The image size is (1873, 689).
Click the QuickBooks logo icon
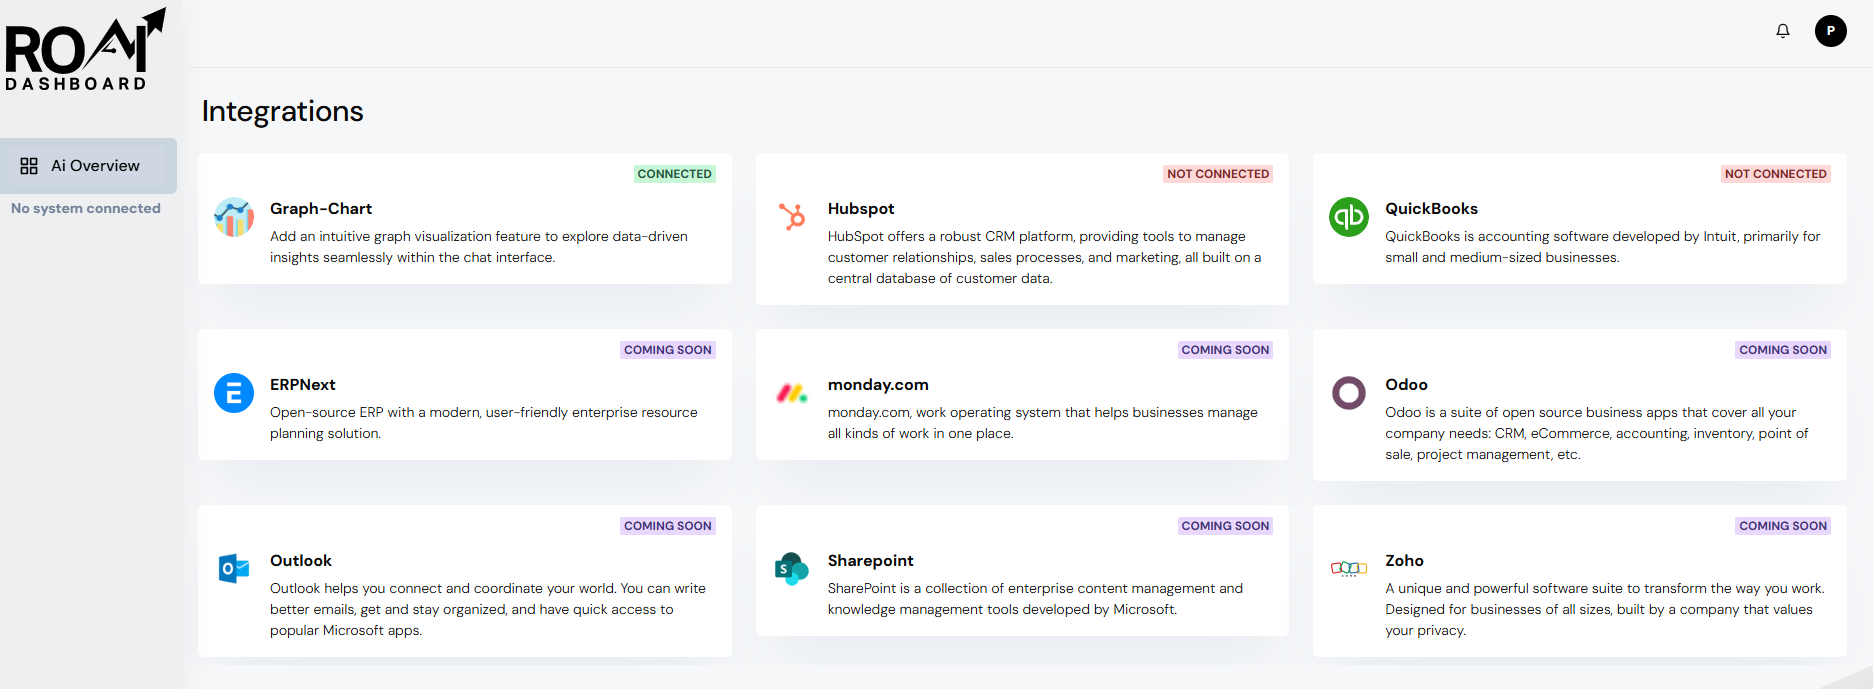click(1348, 217)
